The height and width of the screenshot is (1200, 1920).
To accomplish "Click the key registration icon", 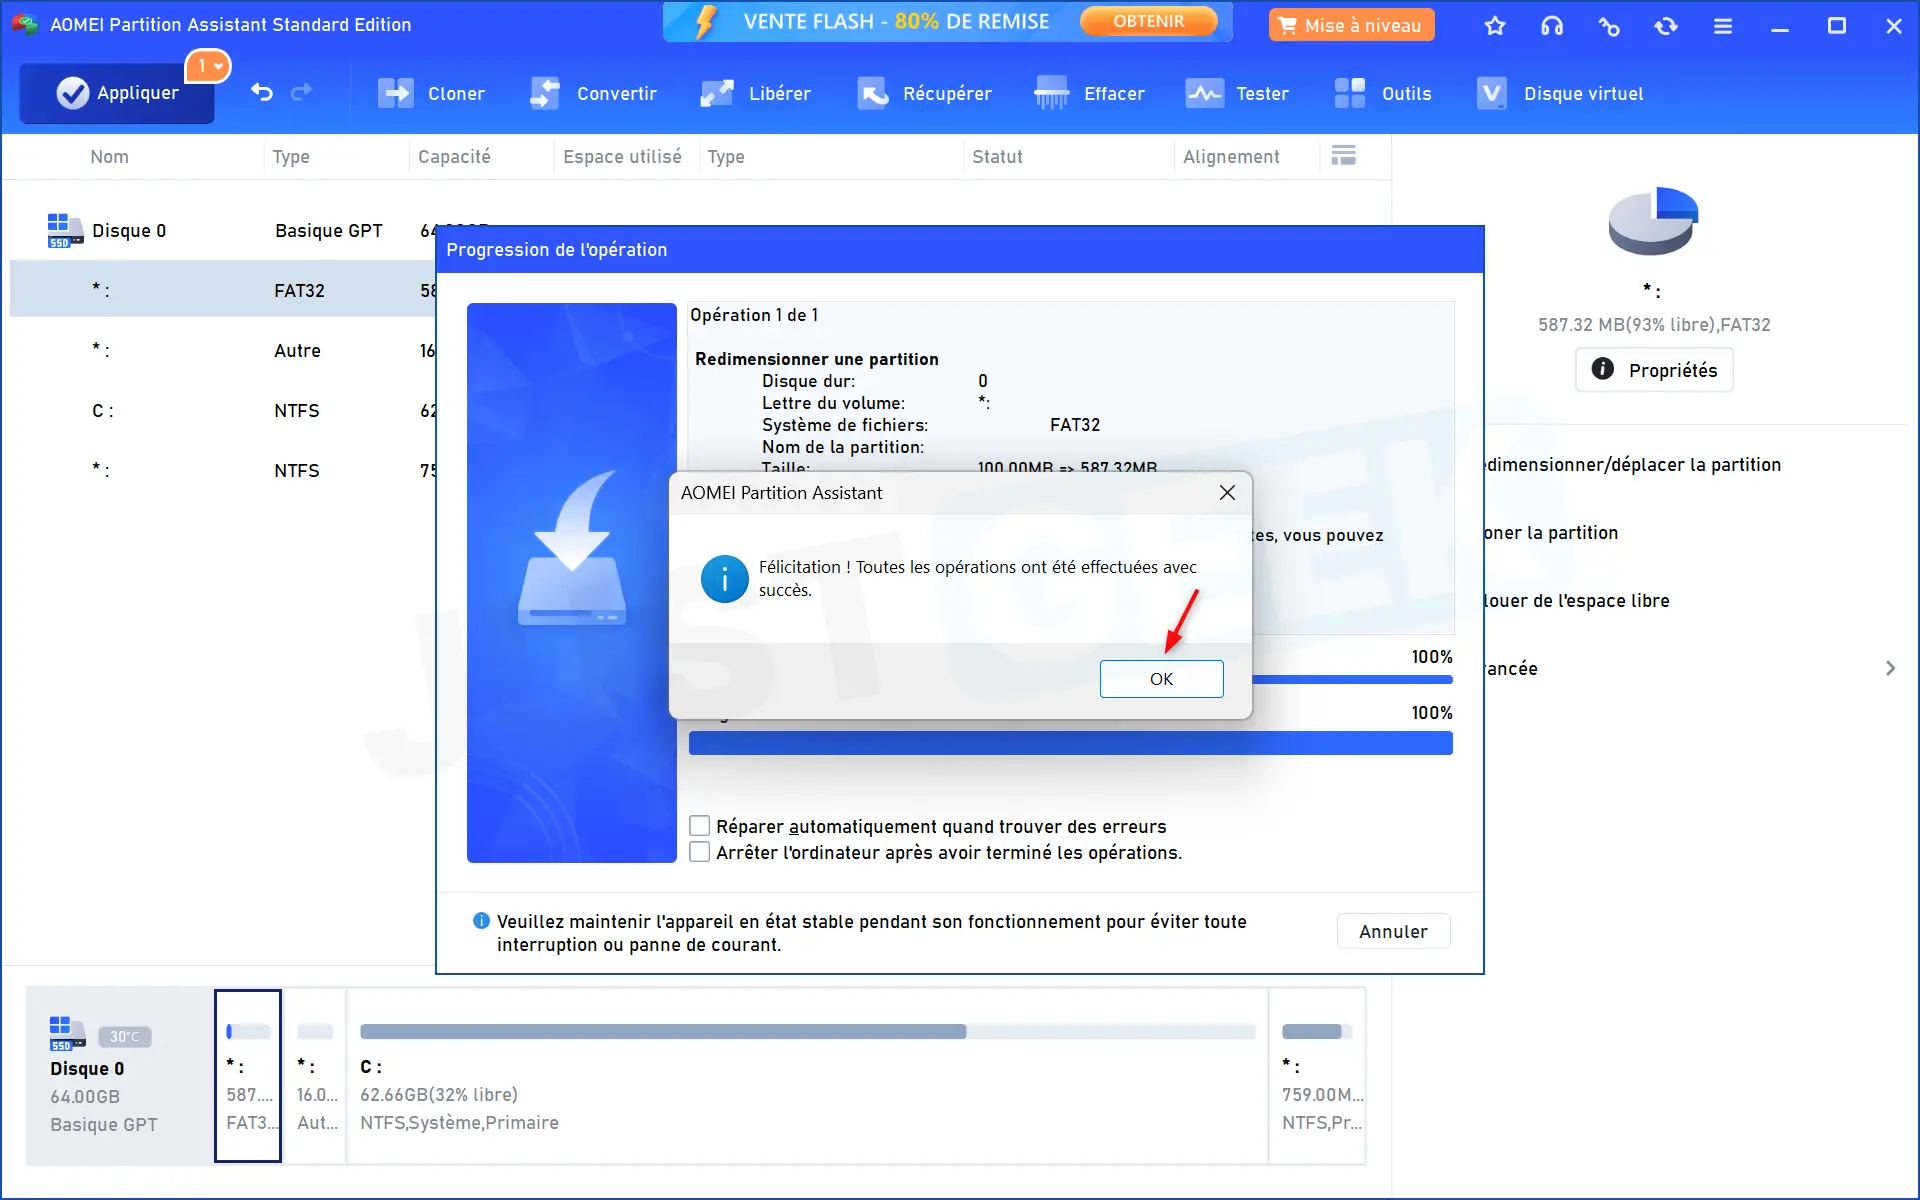I will pos(1609,26).
